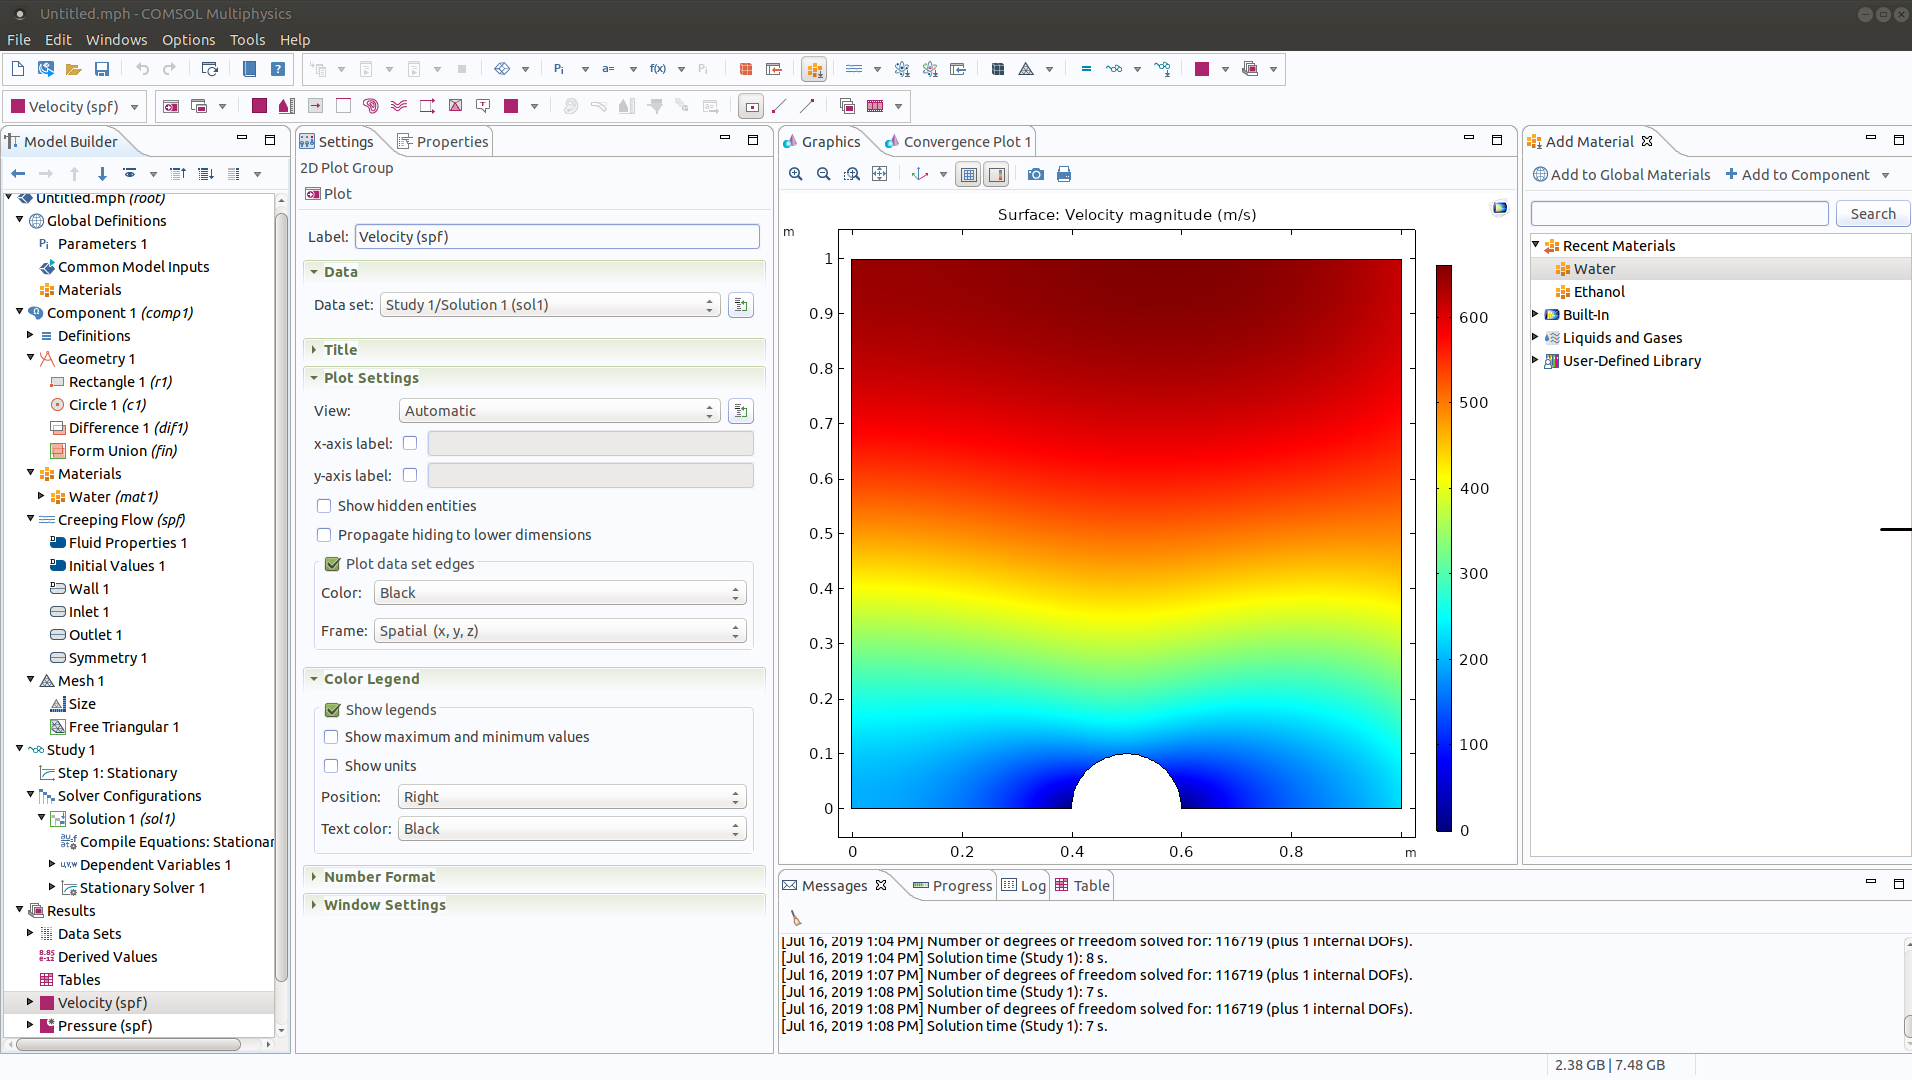The height and width of the screenshot is (1080, 1912).
Task: Uncheck the Show legends checkbox
Action: point(333,710)
